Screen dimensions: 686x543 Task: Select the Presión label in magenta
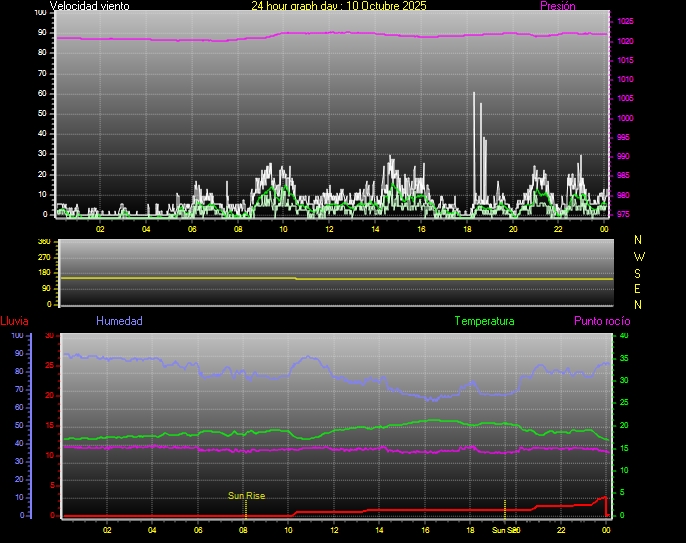click(557, 6)
